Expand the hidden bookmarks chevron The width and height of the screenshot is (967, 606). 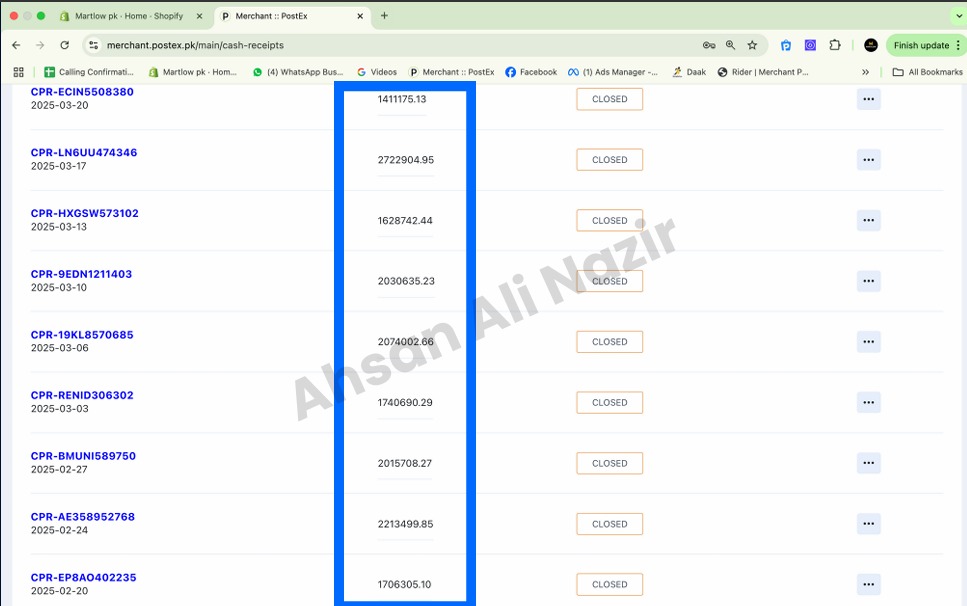(x=865, y=72)
